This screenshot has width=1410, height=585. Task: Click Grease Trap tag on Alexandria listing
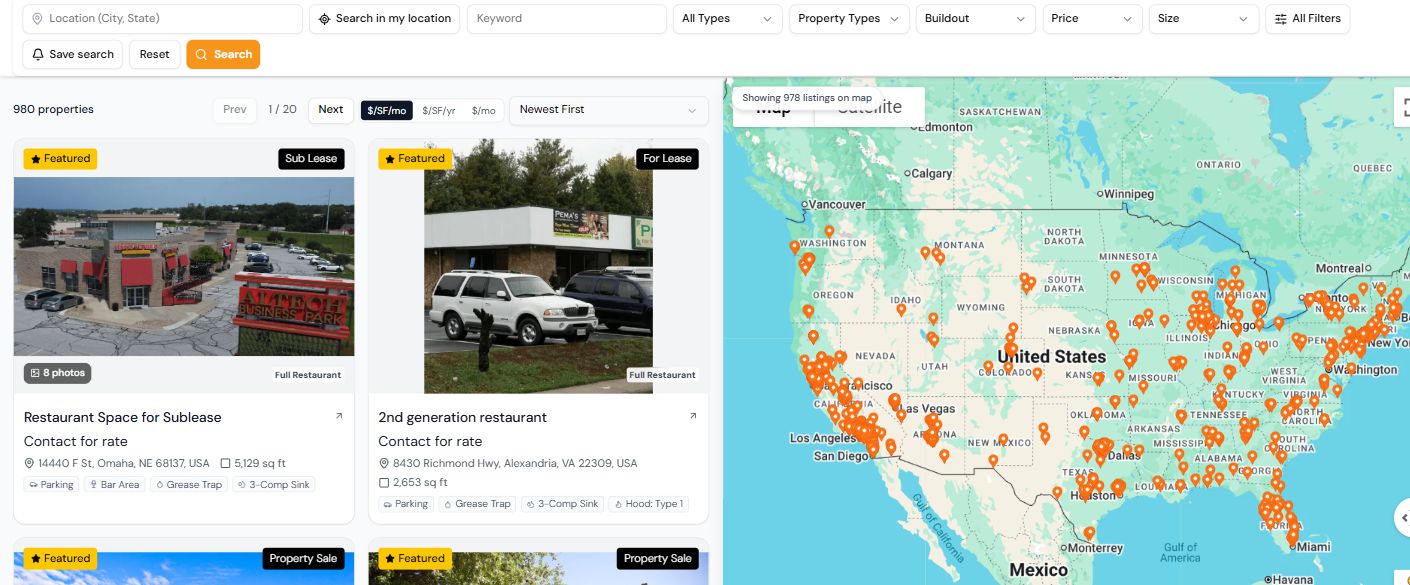click(x=477, y=504)
